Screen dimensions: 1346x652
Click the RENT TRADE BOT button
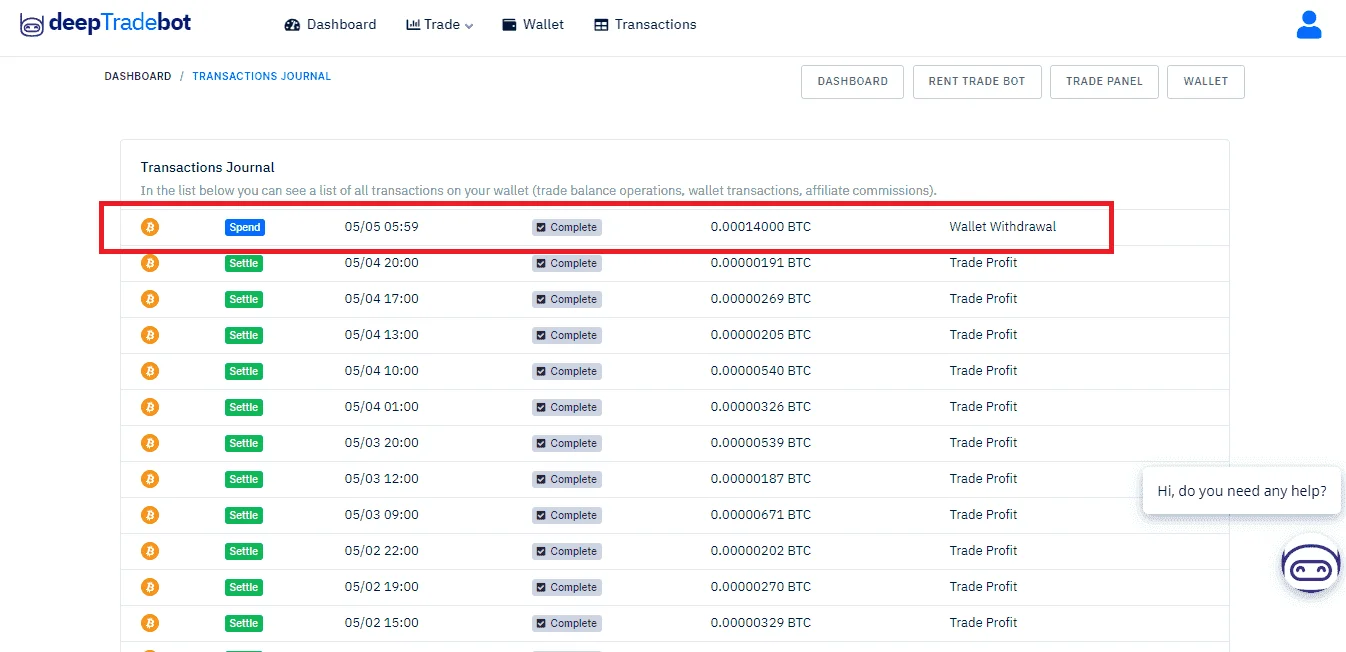point(977,82)
